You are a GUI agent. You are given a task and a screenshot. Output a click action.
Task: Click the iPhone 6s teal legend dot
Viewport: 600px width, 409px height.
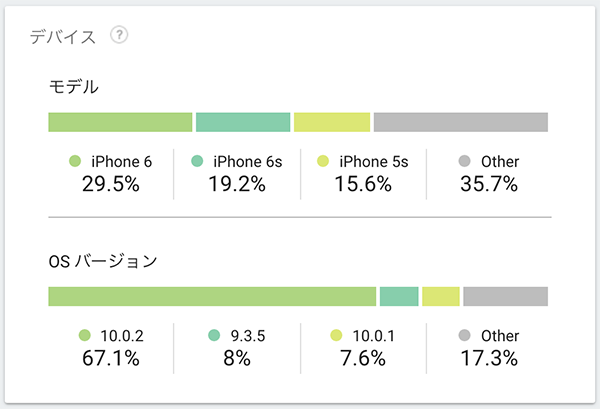(197, 161)
